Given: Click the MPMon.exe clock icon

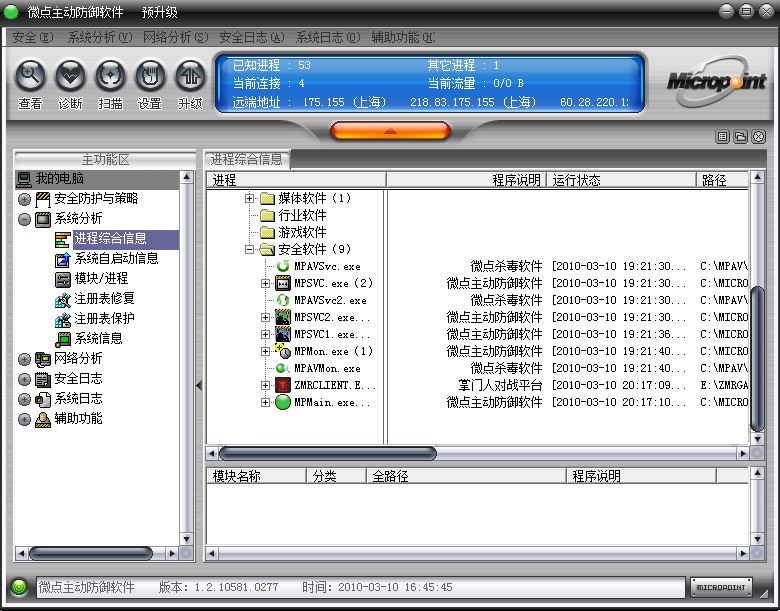Looking at the screenshot, I should (283, 351).
